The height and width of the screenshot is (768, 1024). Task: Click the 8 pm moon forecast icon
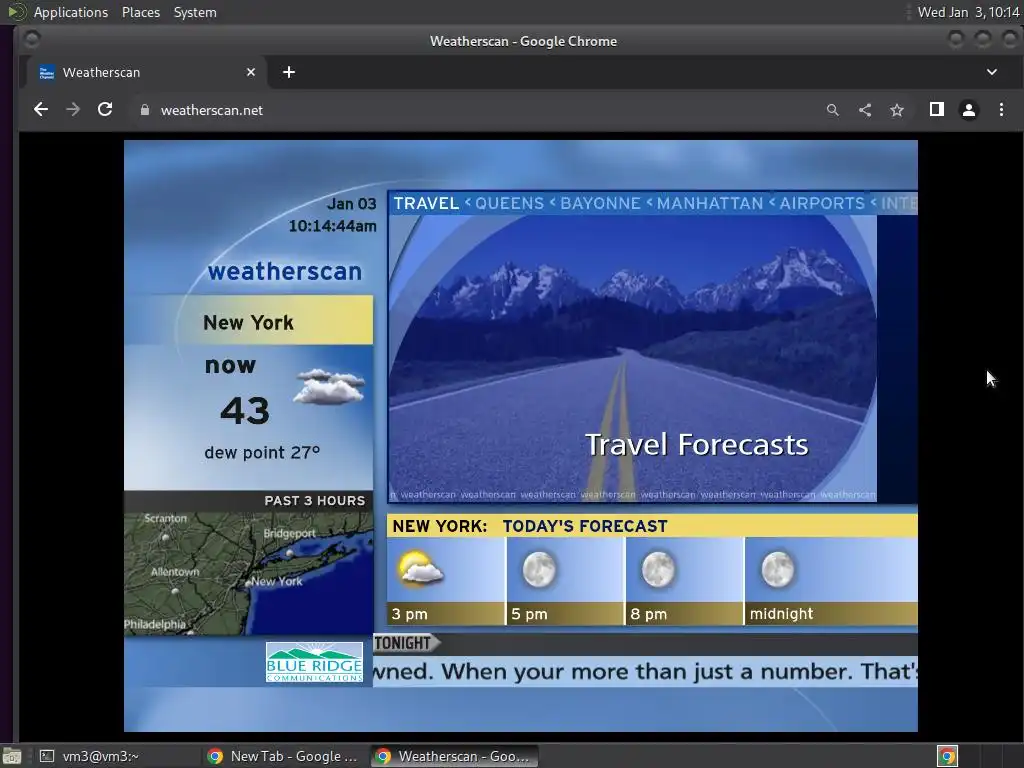pos(658,569)
